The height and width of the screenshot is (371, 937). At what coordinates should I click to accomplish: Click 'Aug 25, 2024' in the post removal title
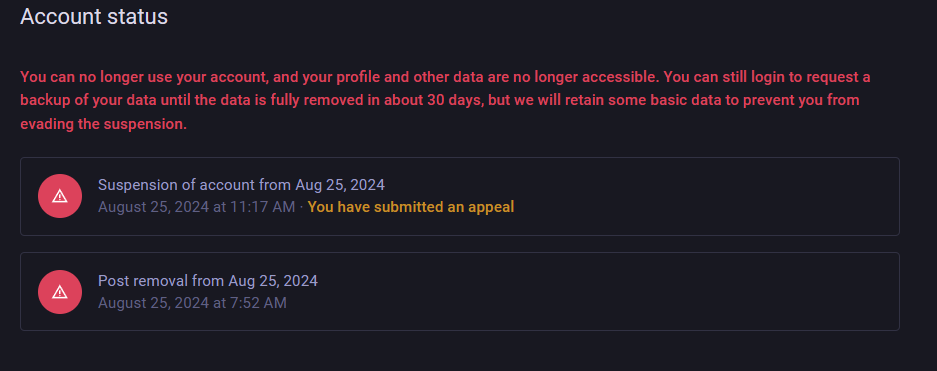coord(273,280)
